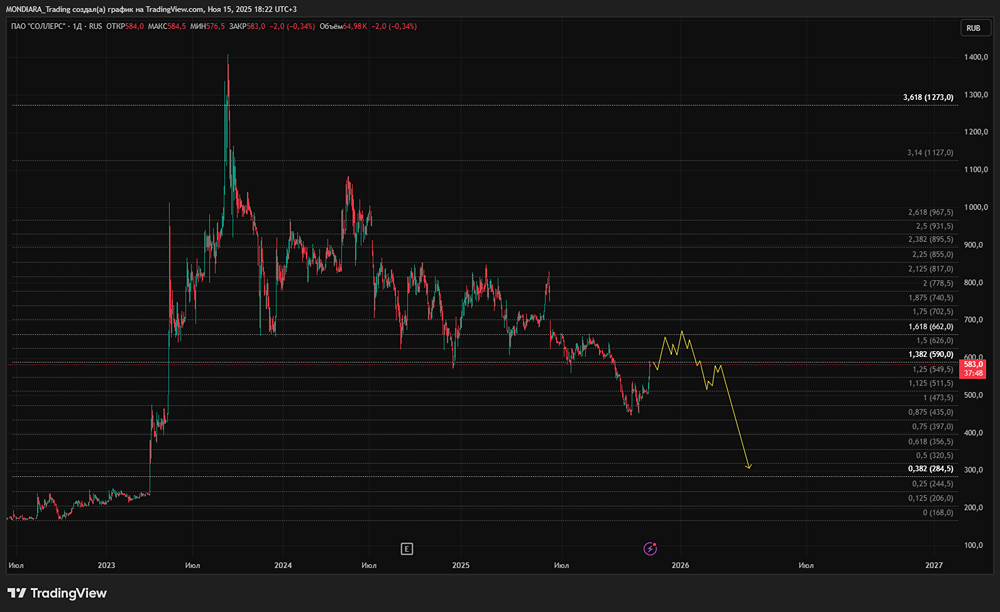Click the 2023 label on the time axis
Screen dimensions: 1000x612
(x=107, y=565)
